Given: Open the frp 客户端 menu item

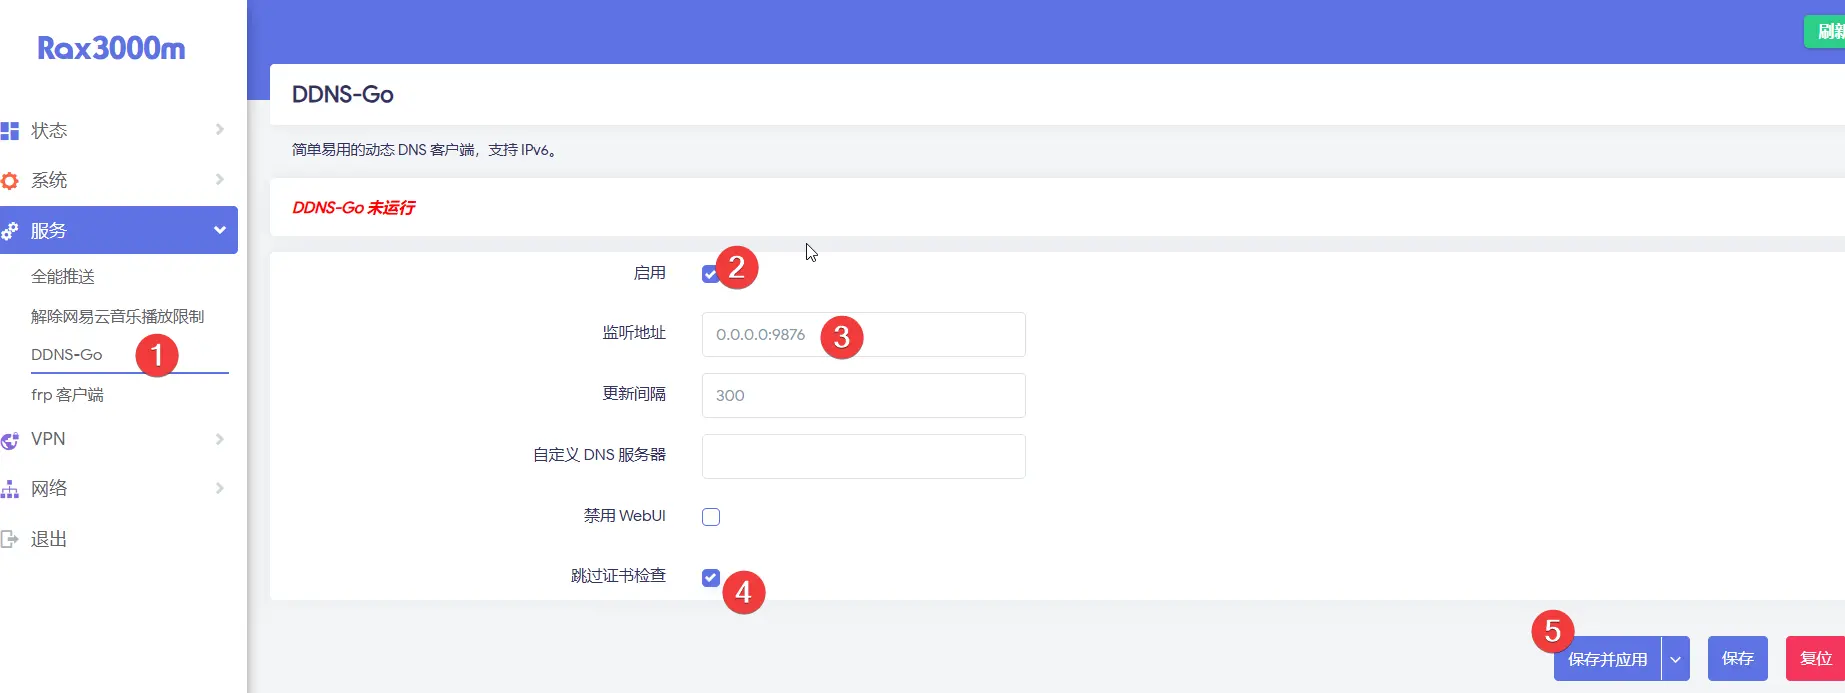Looking at the screenshot, I should tap(67, 395).
